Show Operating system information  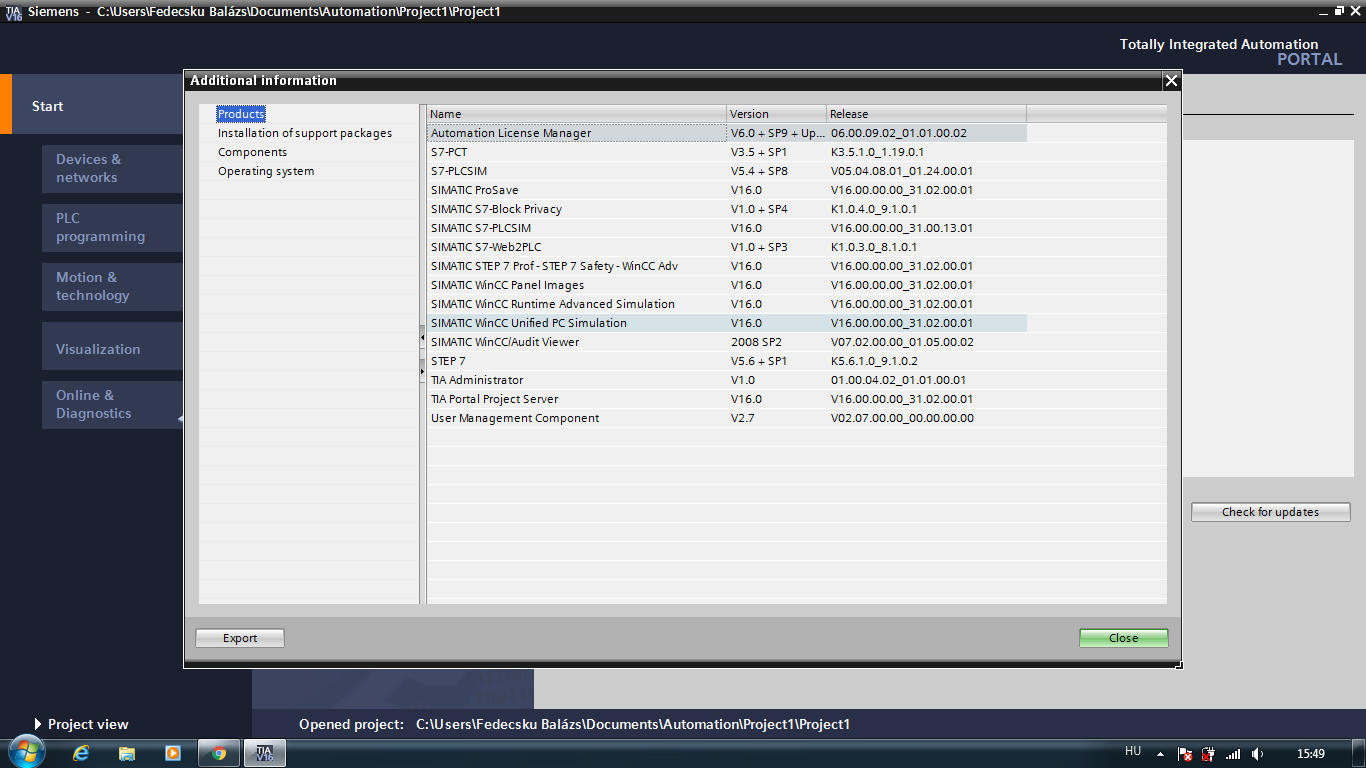pos(266,171)
